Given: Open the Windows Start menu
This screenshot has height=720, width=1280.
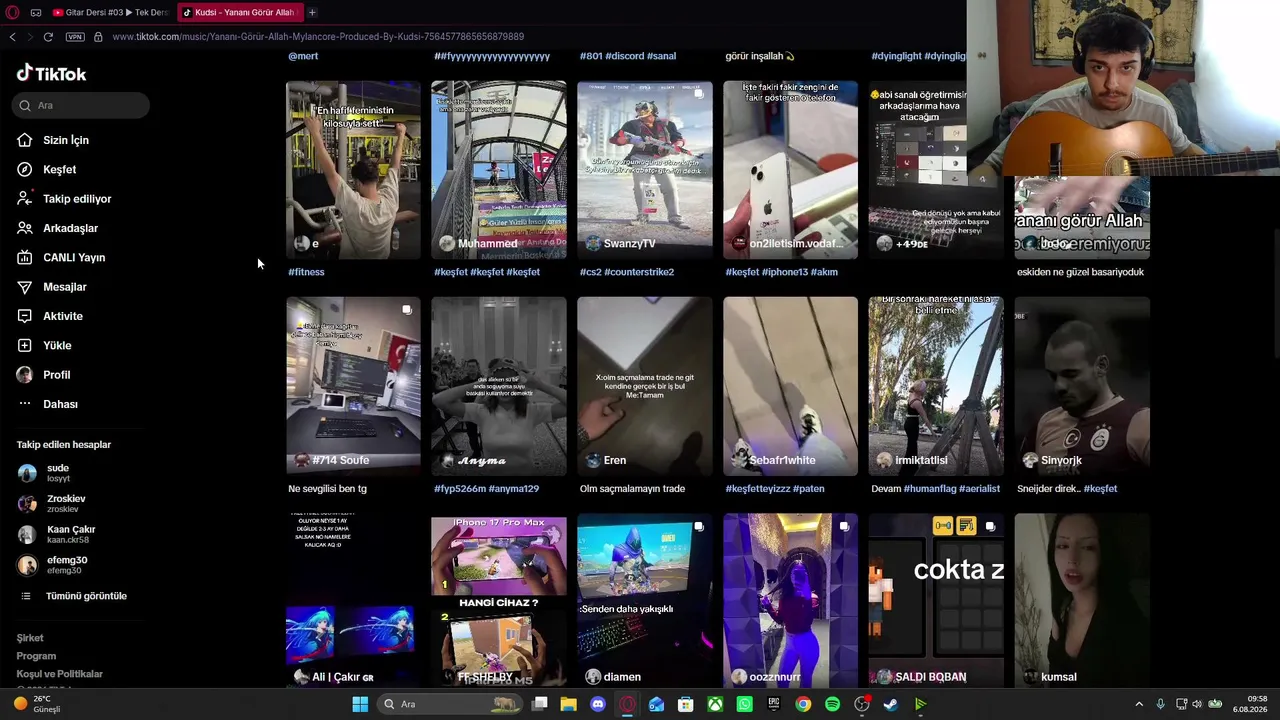Looking at the screenshot, I should (x=360, y=704).
